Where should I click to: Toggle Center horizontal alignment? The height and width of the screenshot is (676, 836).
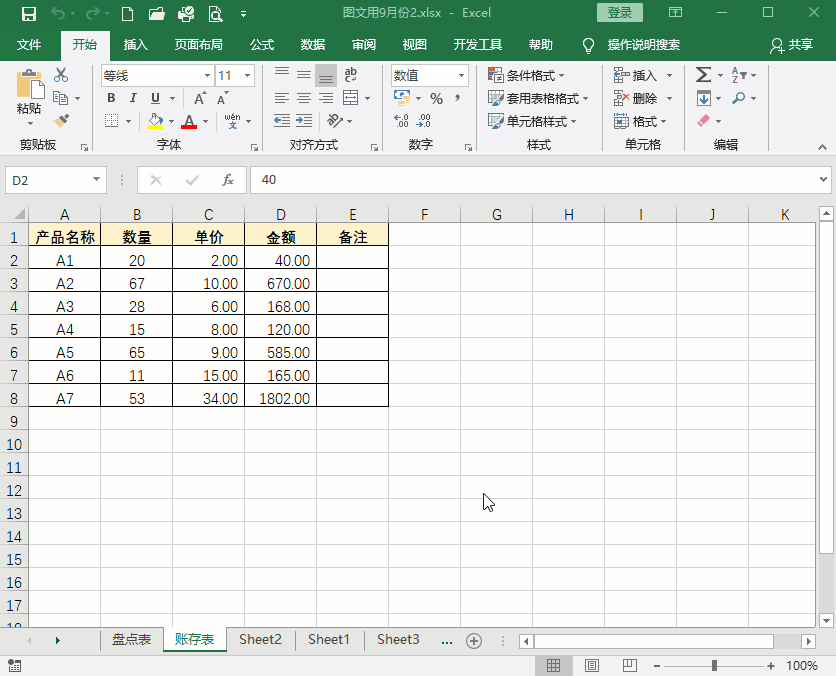coord(304,98)
